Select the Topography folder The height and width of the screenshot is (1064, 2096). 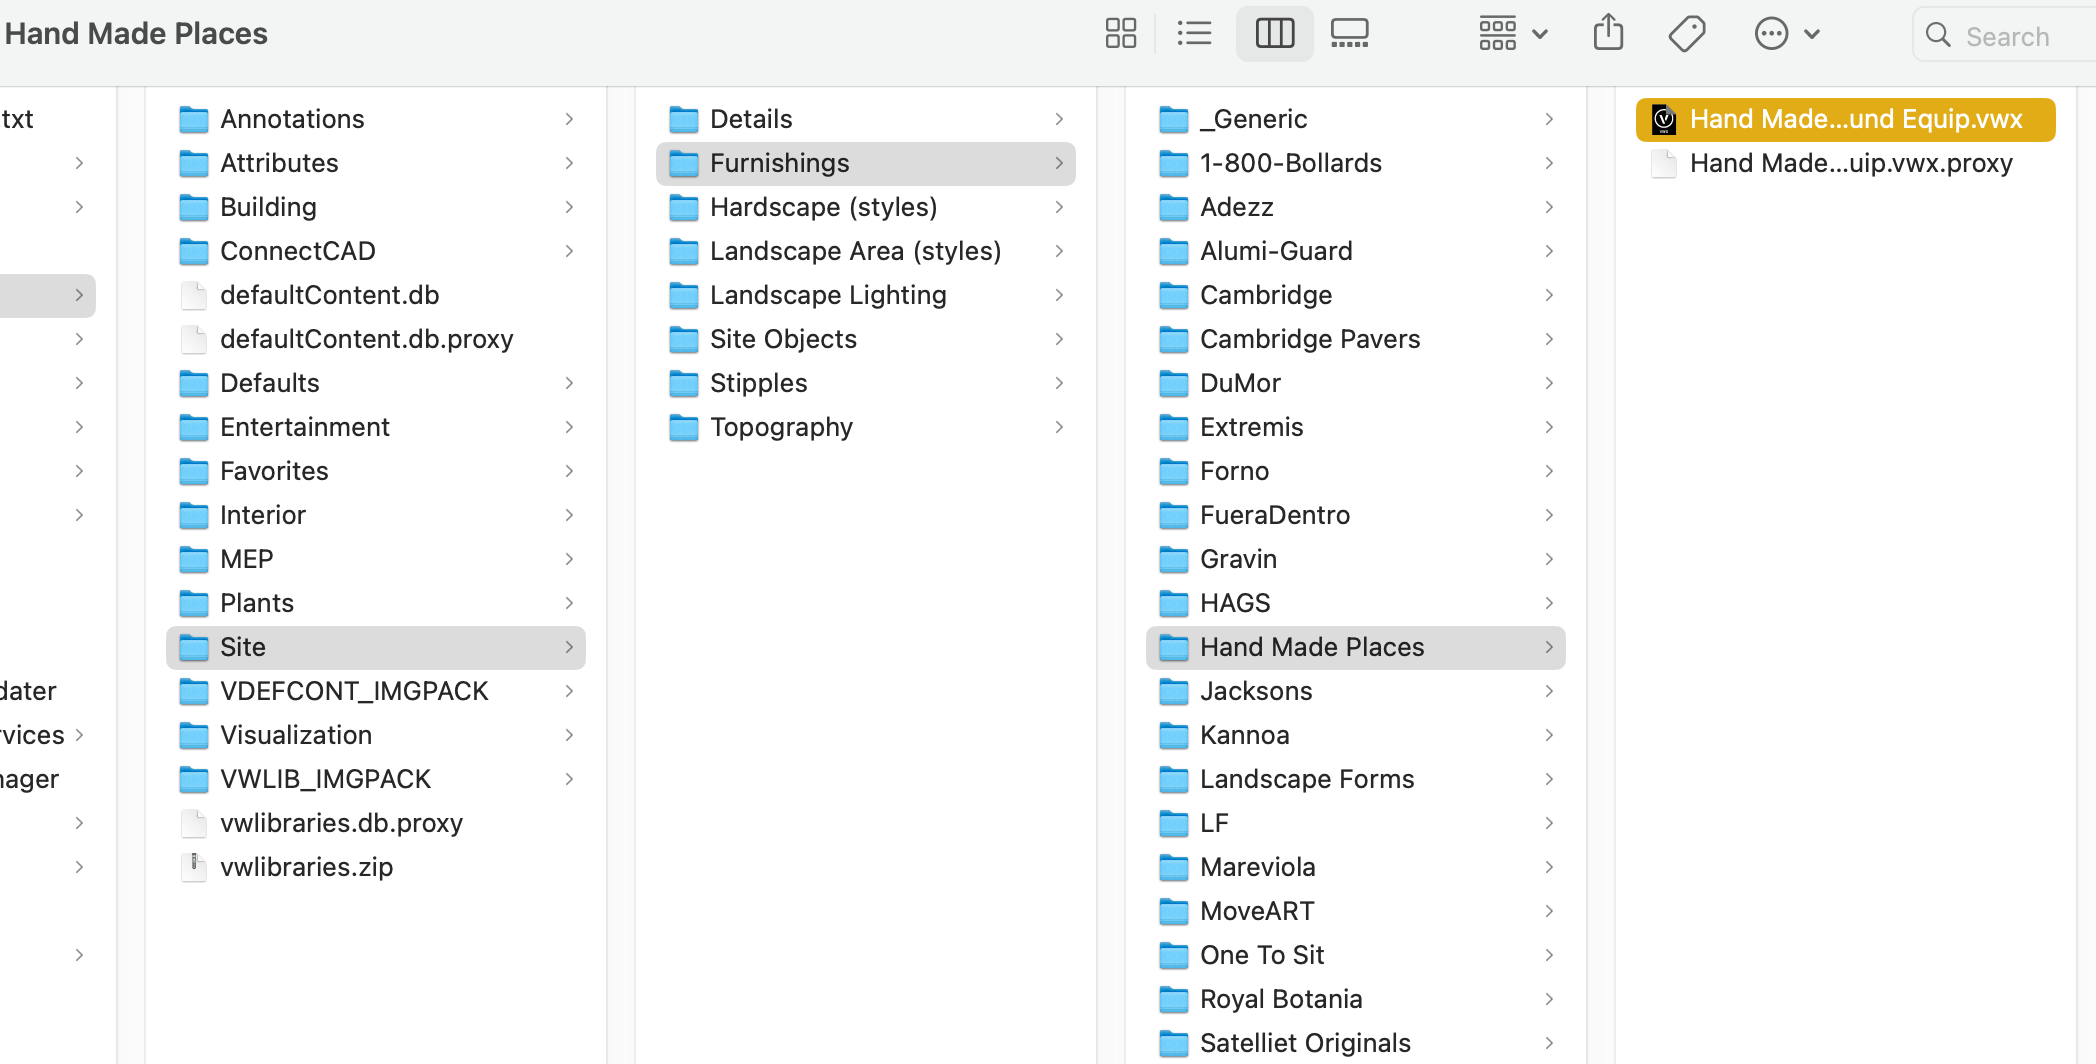pos(781,427)
